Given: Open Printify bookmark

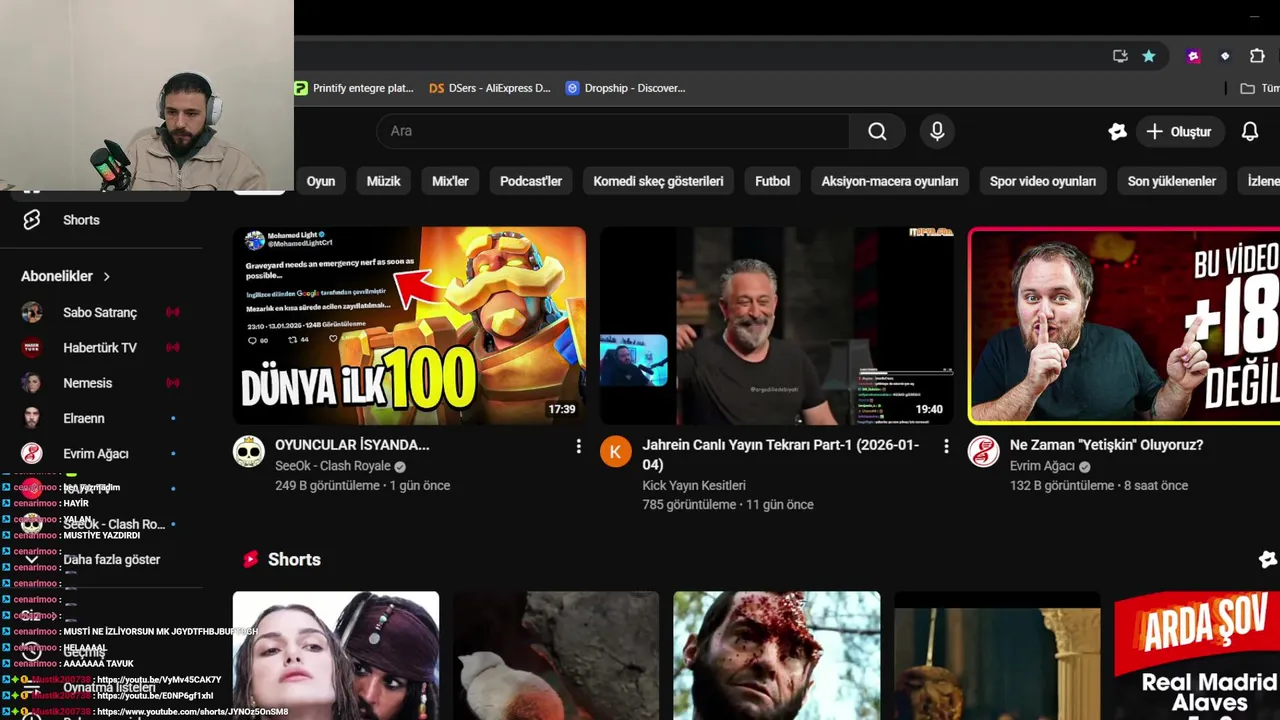Looking at the screenshot, I should [354, 88].
